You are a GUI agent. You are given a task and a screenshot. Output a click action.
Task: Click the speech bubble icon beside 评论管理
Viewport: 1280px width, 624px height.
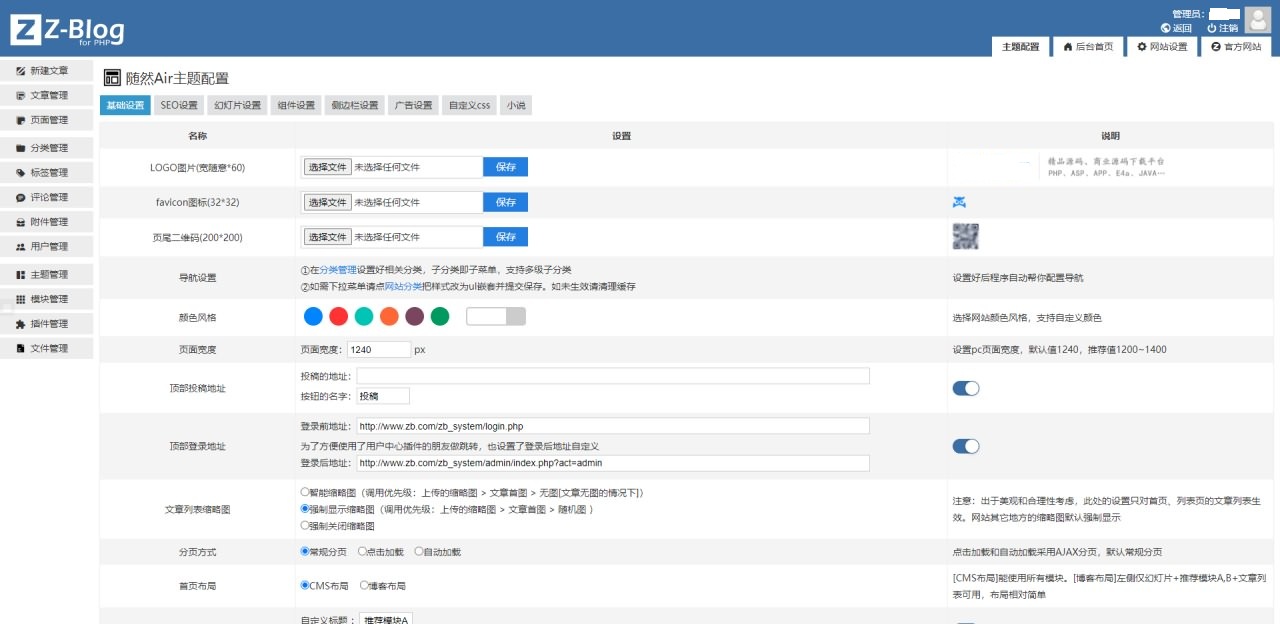click(21, 197)
